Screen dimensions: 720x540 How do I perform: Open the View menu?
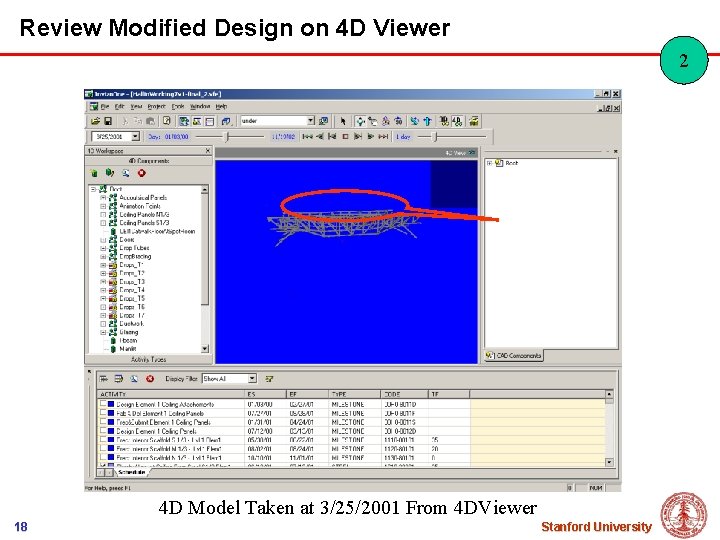click(136, 107)
